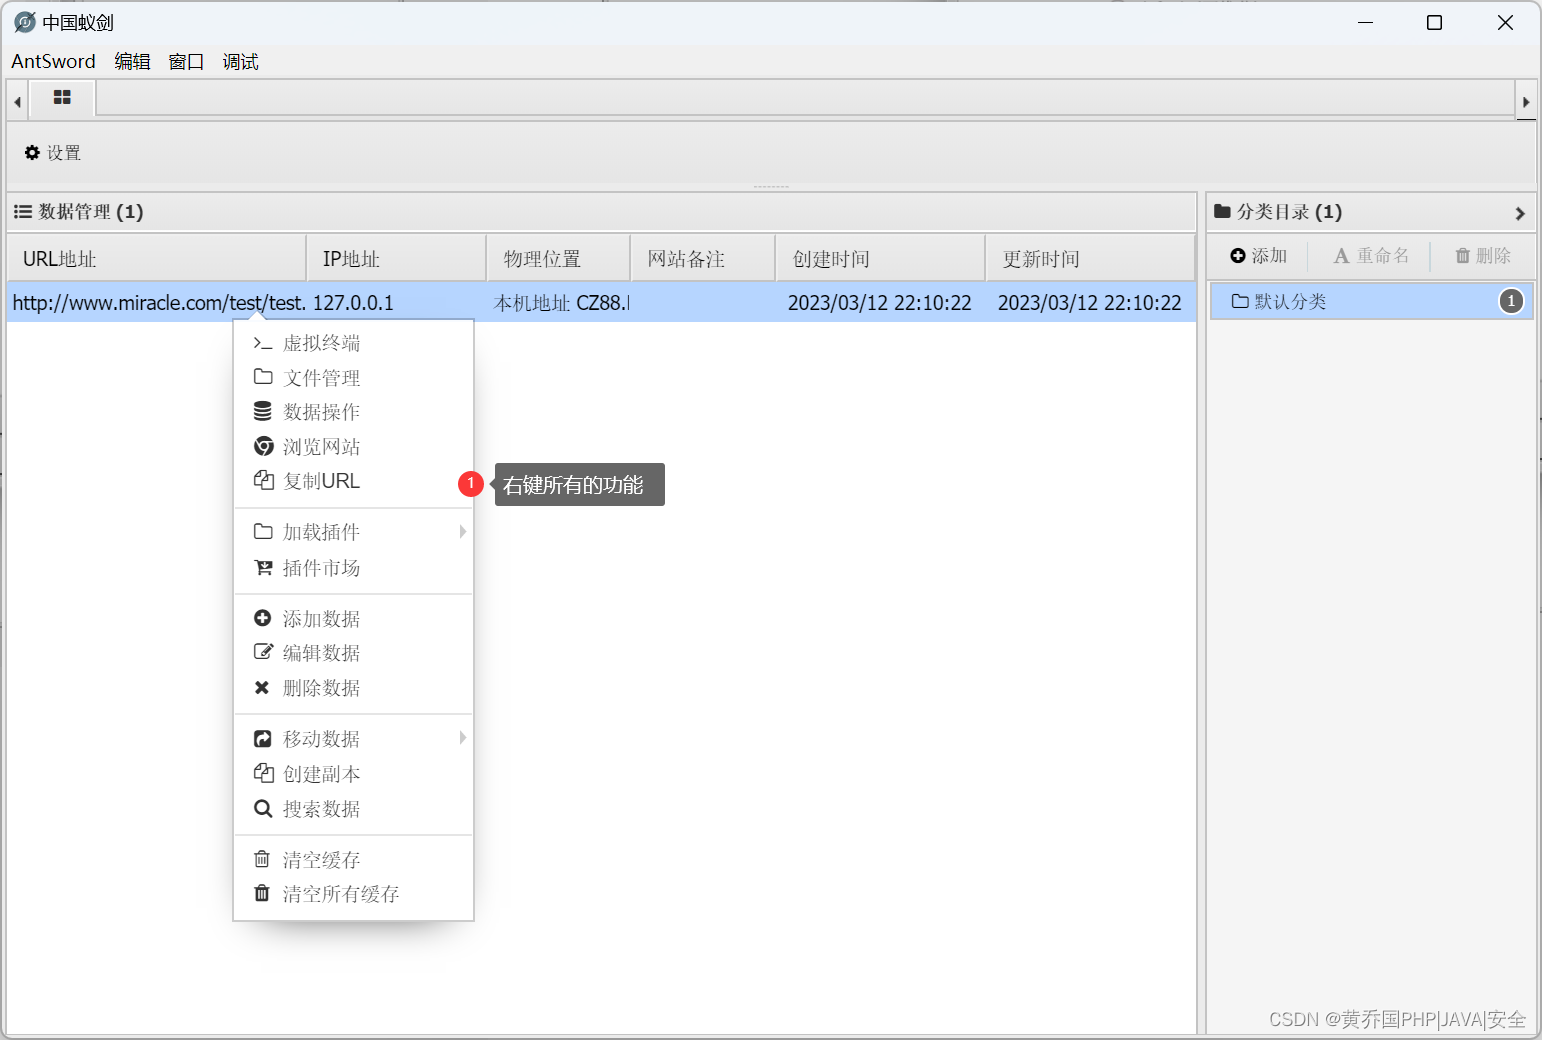Image resolution: width=1542 pixels, height=1040 pixels.
Task: Sort by the 网站备注 column header
Action: coord(703,259)
